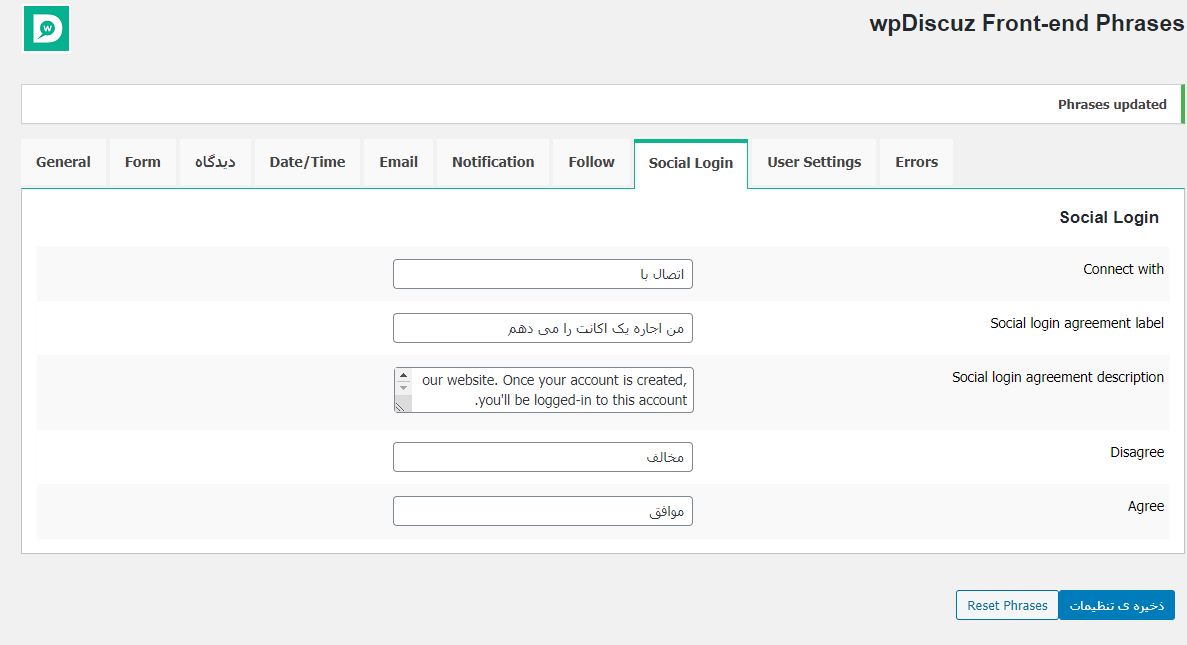Screen dimensions: 1187x645
Task: Click the Reset Phrases button
Action: [x=1007, y=606]
